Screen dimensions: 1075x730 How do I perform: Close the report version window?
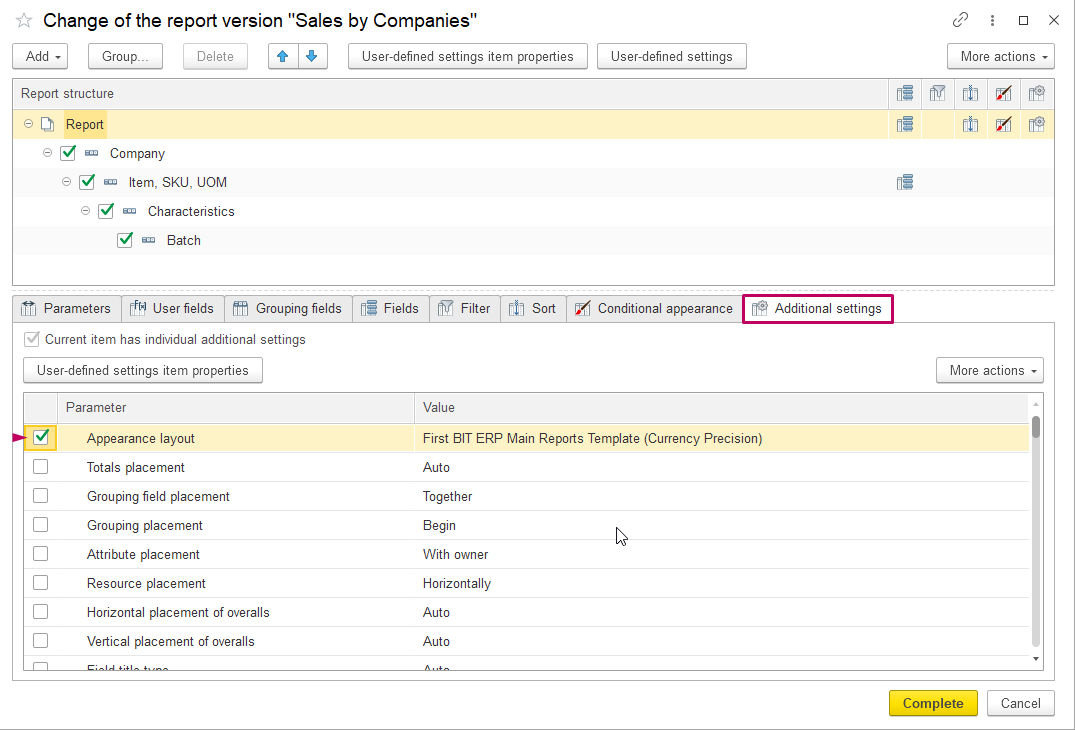(1054, 21)
